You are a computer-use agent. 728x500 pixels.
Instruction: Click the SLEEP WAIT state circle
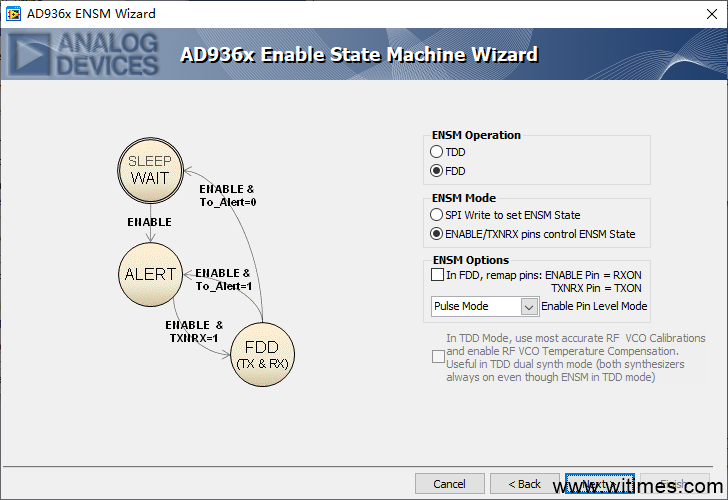150,170
